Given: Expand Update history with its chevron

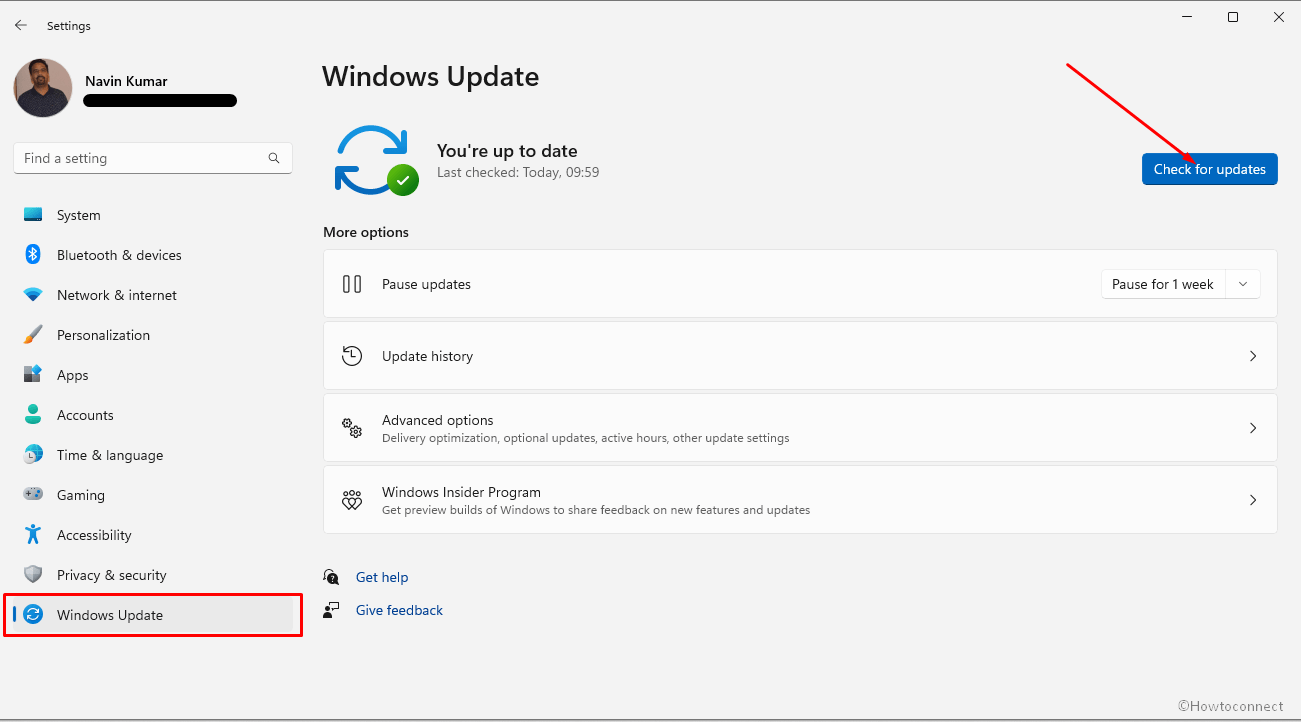Looking at the screenshot, I should (1252, 356).
